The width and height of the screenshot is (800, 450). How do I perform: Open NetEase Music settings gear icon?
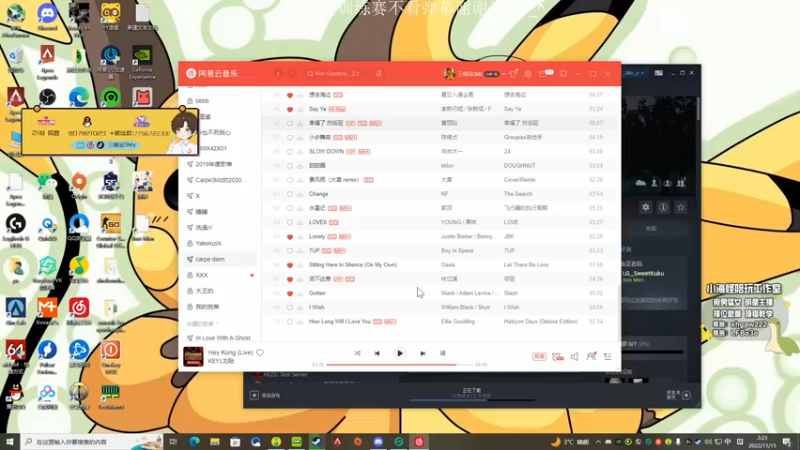528,73
